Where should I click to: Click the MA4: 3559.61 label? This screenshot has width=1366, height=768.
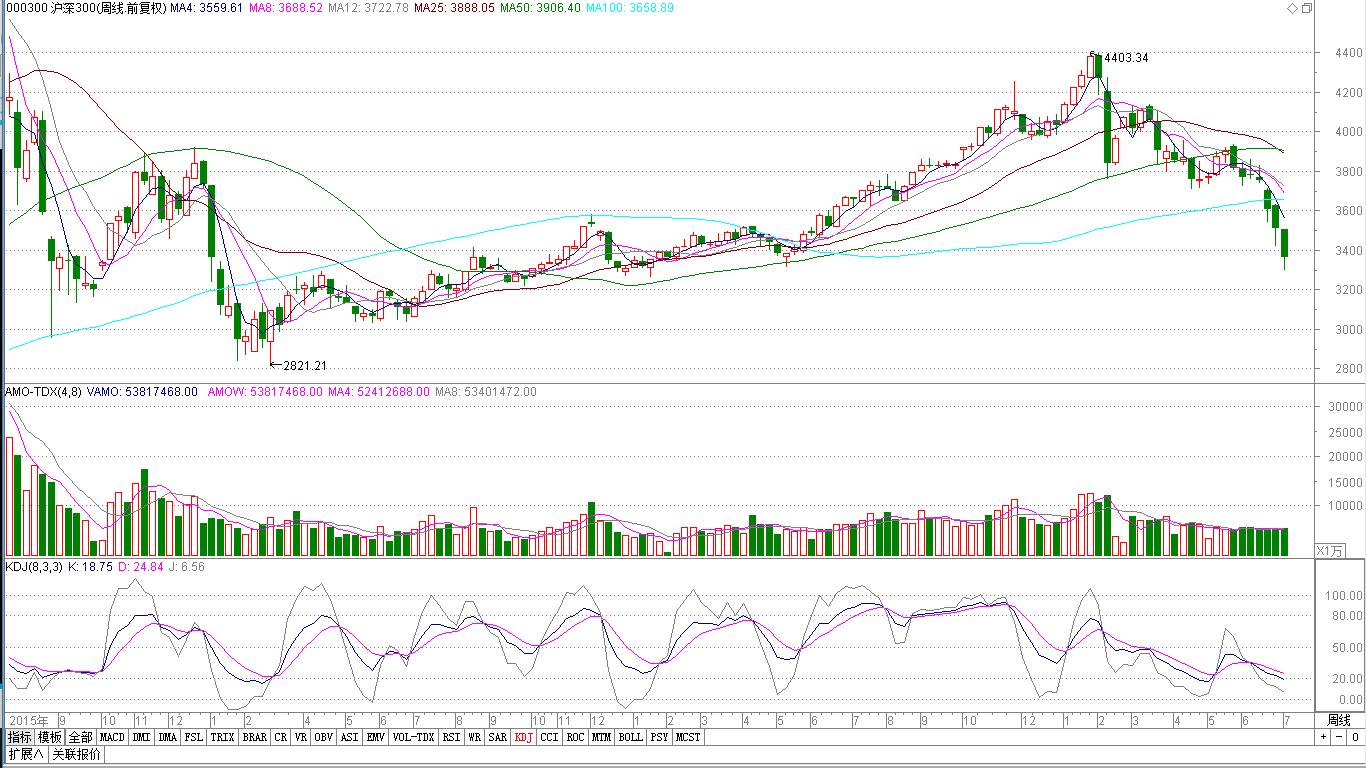point(206,8)
